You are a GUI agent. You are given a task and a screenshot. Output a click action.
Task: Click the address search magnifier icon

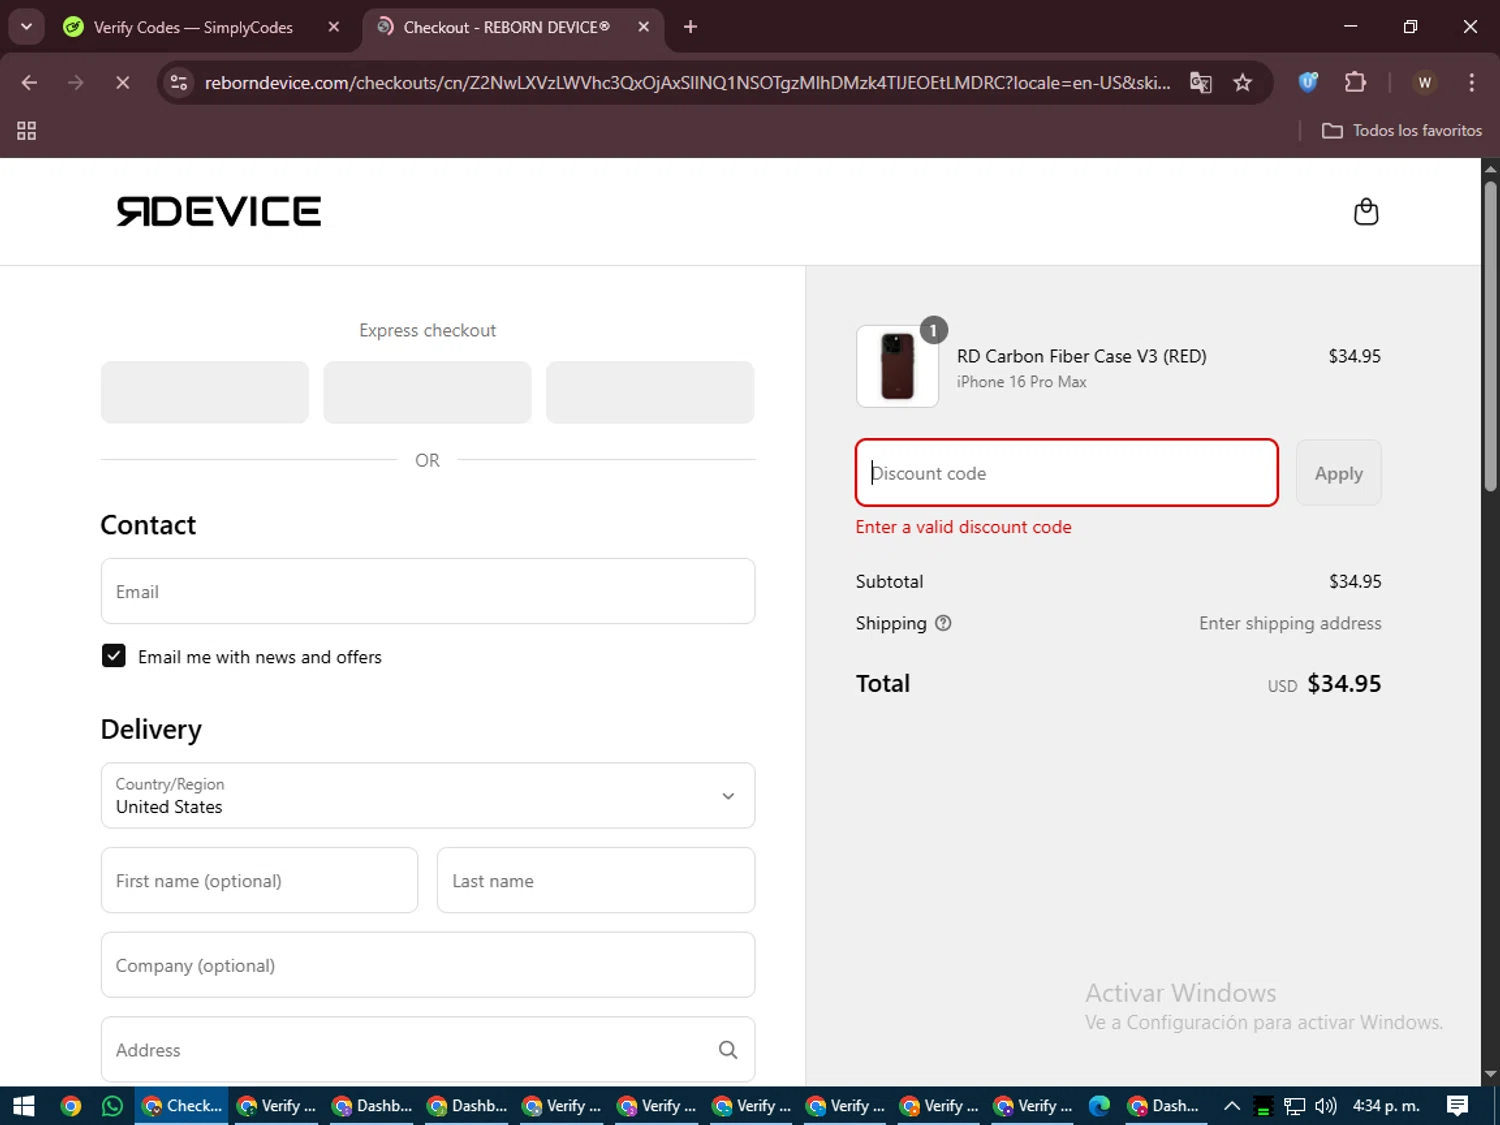click(x=728, y=1050)
